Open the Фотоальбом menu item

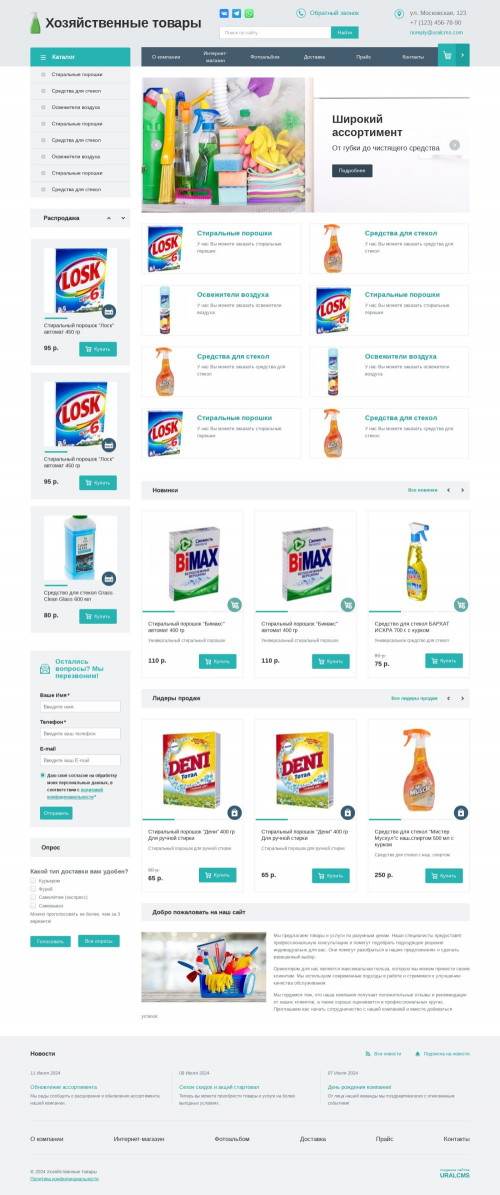(x=264, y=57)
